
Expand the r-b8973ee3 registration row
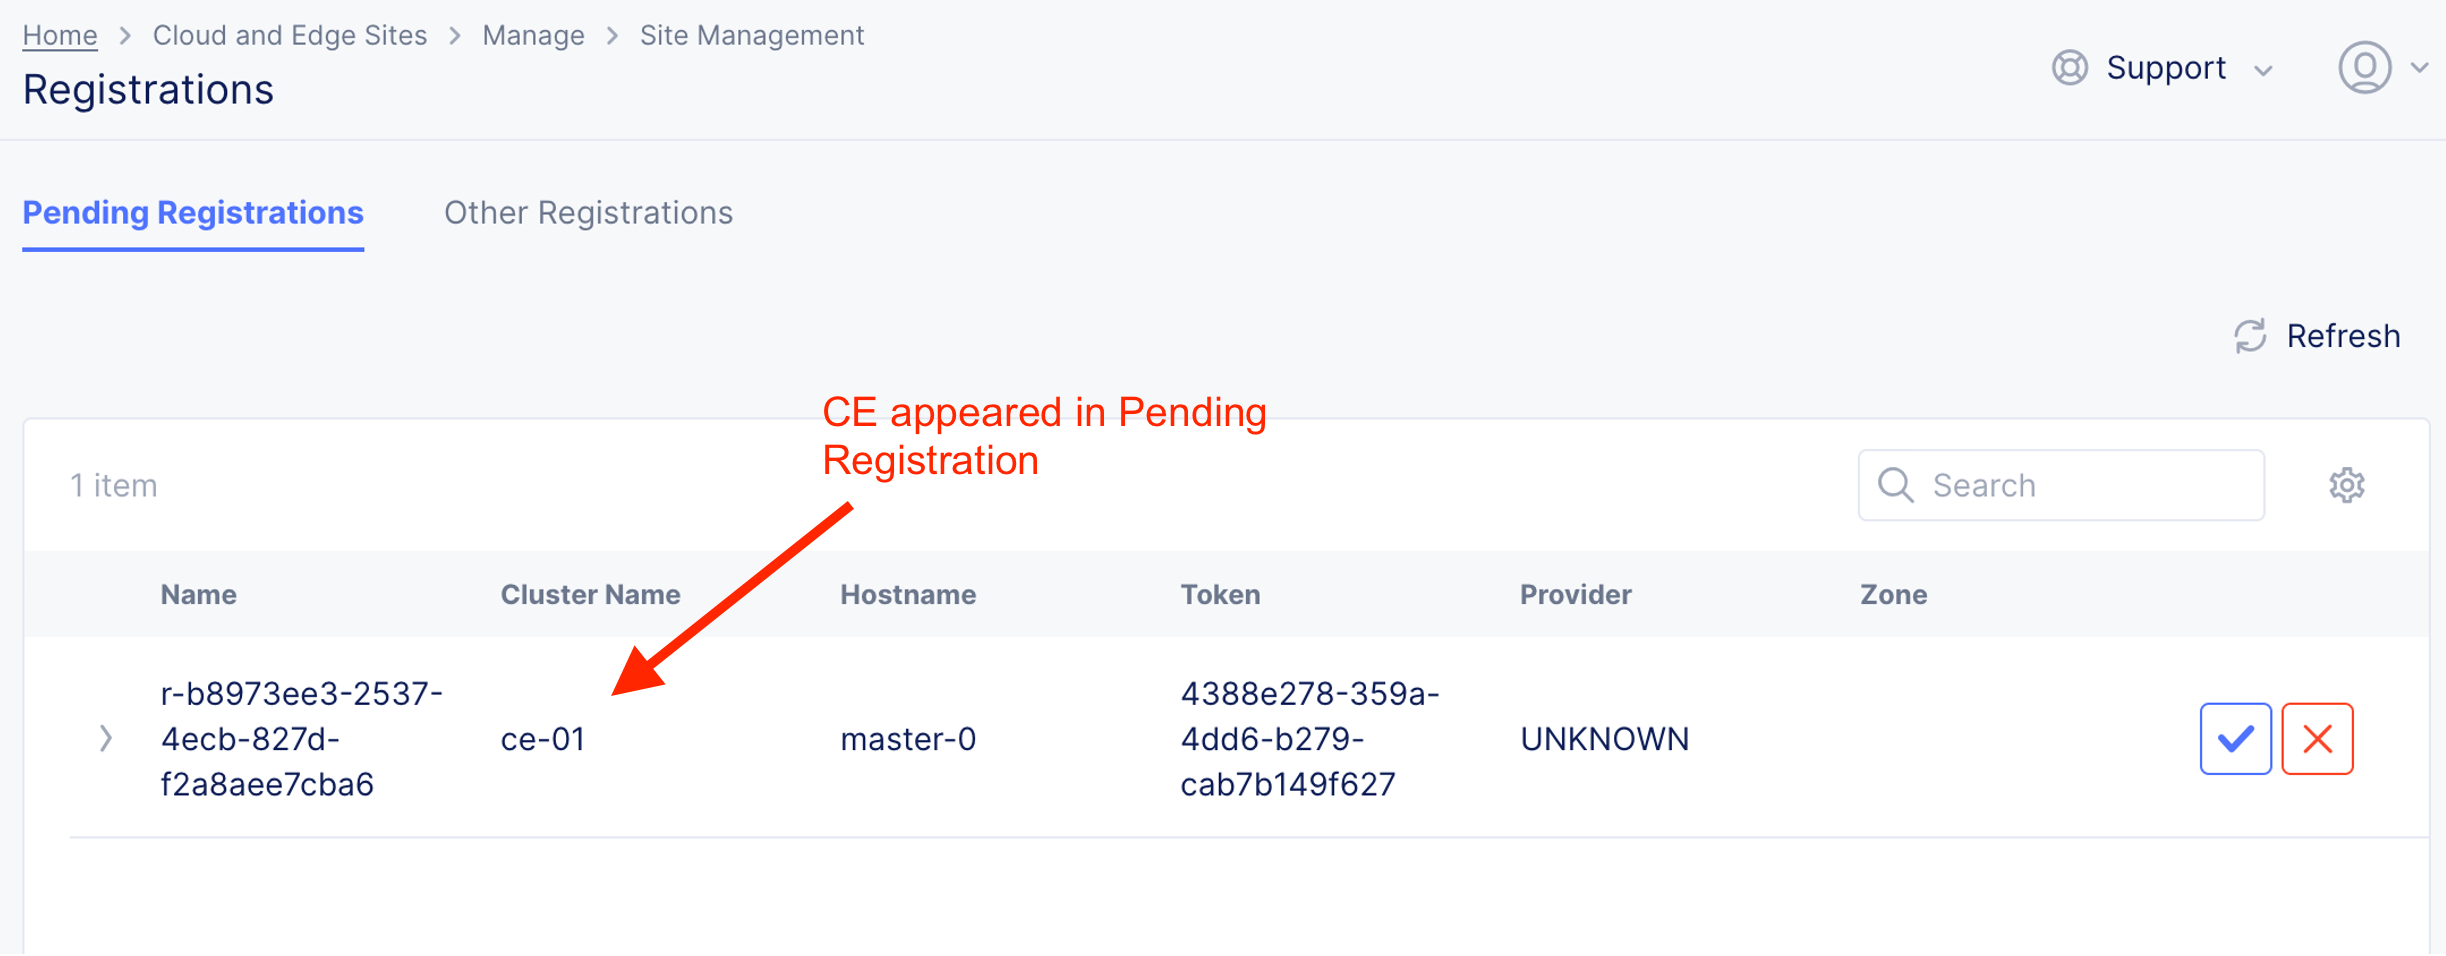(x=106, y=739)
